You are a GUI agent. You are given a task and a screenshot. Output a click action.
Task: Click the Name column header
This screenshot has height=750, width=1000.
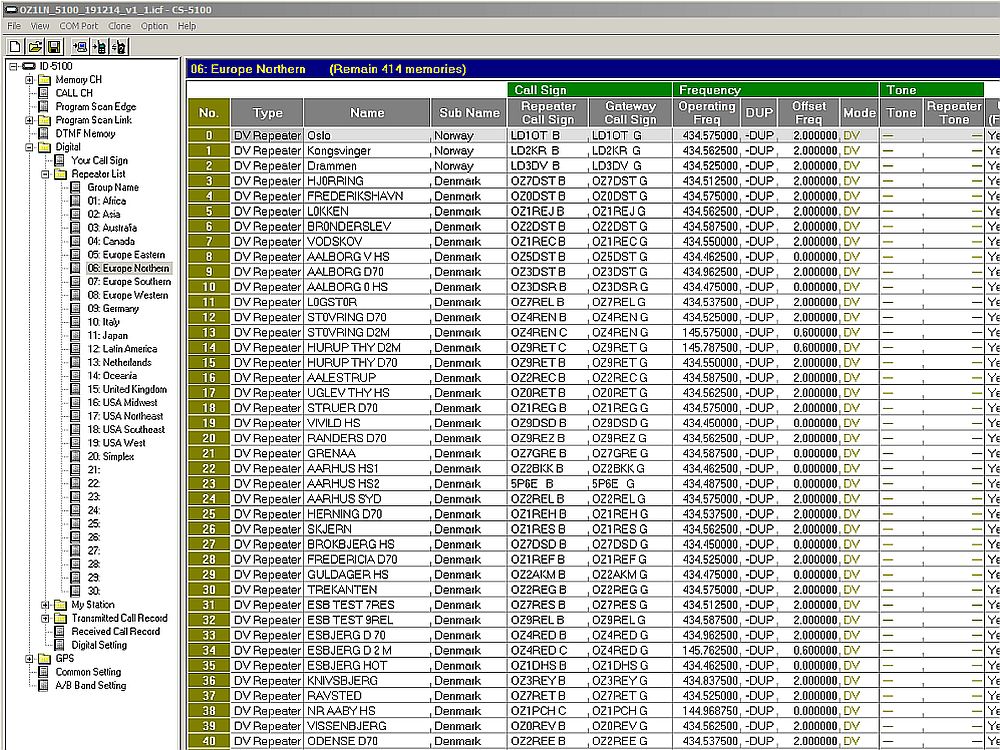367,112
